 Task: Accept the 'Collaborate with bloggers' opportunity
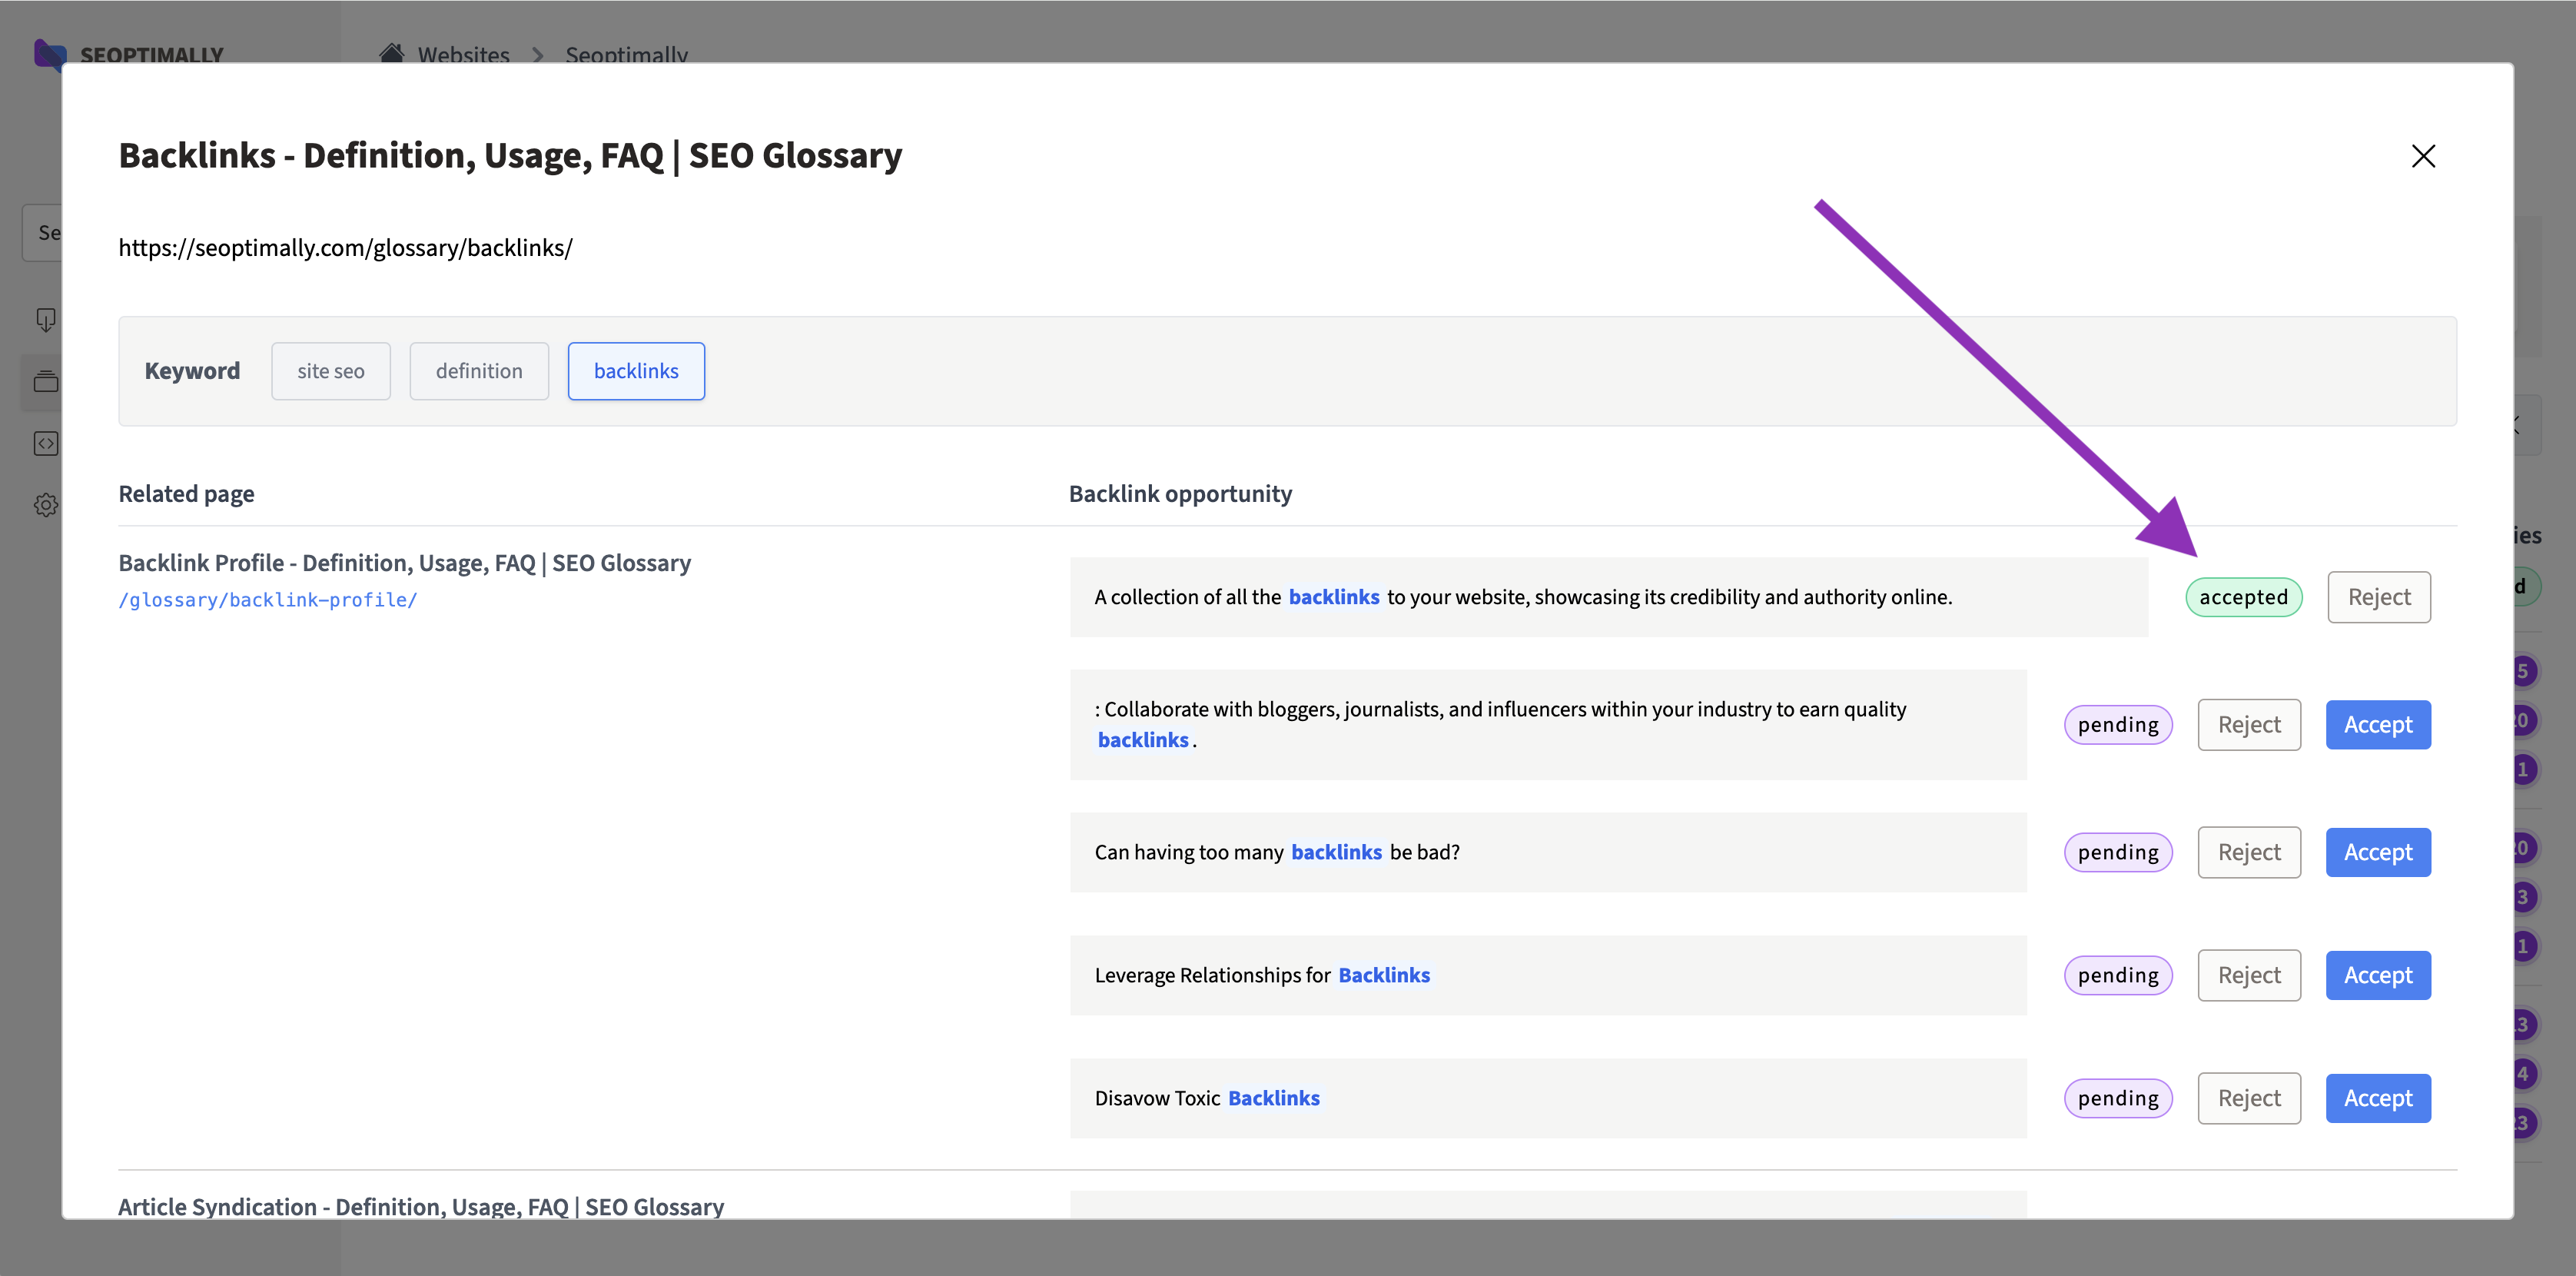click(x=2377, y=725)
